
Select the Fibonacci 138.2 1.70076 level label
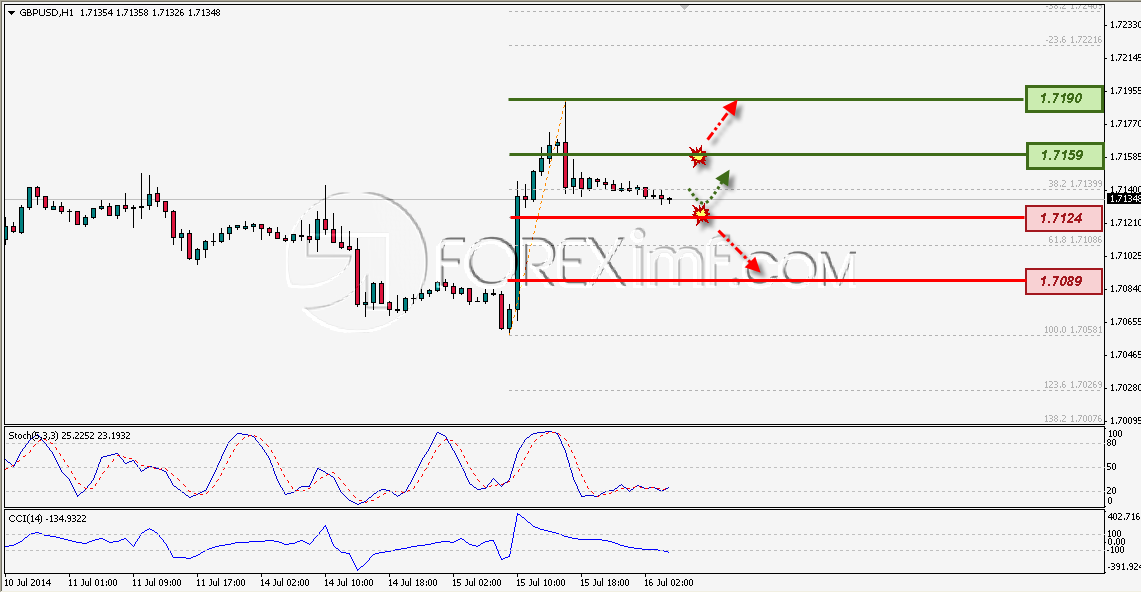(1073, 419)
